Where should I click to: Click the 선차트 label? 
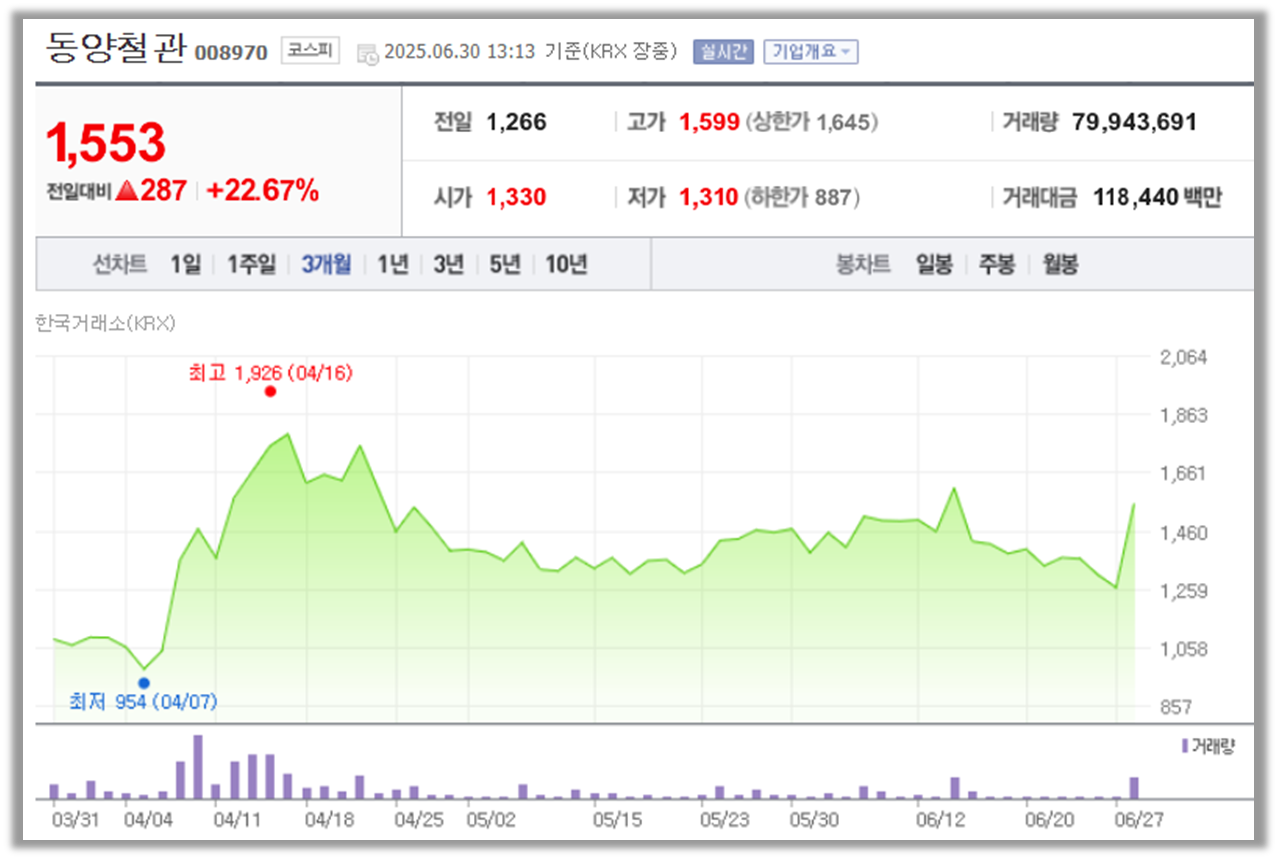tap(120, 265)
